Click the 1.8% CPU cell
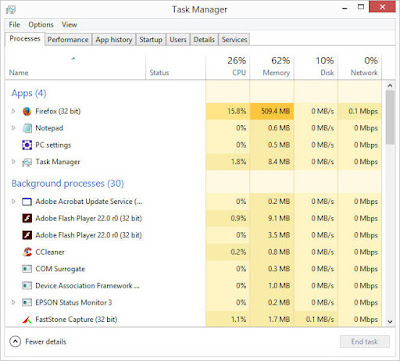Screen dimensions: 400x361 click(228, 162)
